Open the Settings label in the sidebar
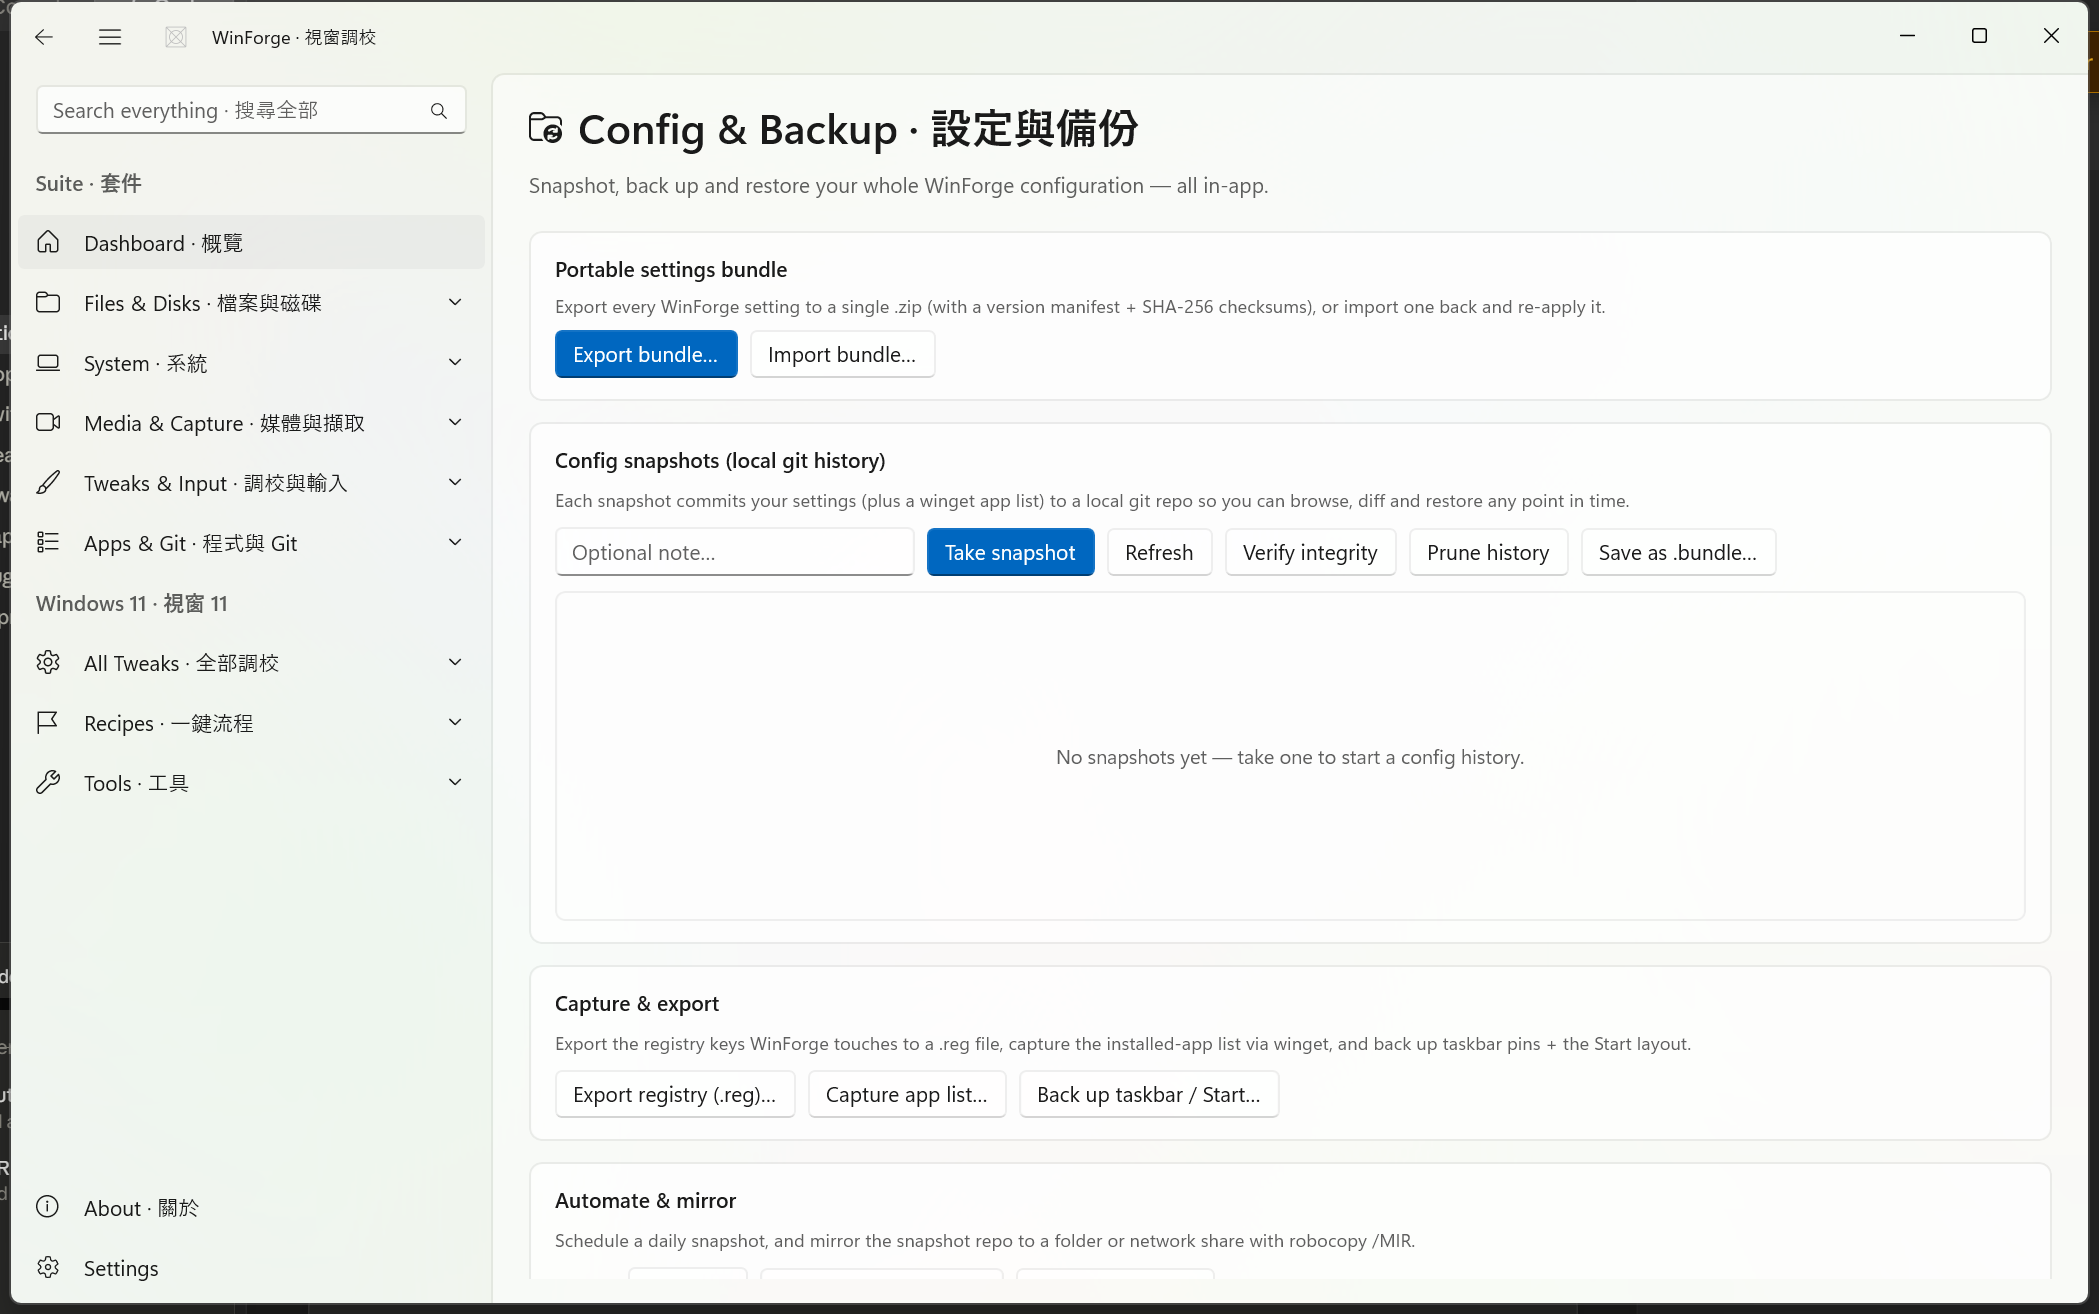This screenshot has height=1314, width=2099. [x=121, y=1268]
